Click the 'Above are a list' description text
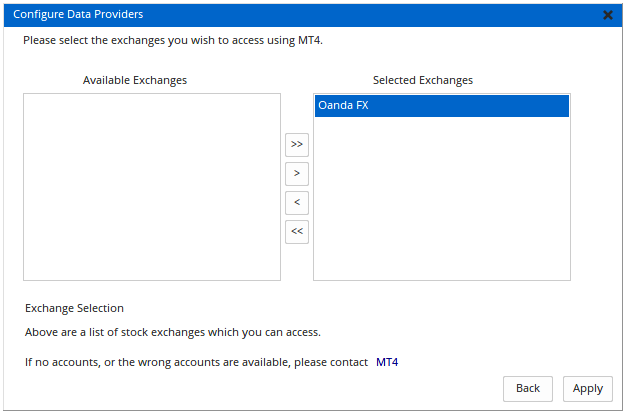Viewport: 626px width, 414px height. [x=172, y=332]
